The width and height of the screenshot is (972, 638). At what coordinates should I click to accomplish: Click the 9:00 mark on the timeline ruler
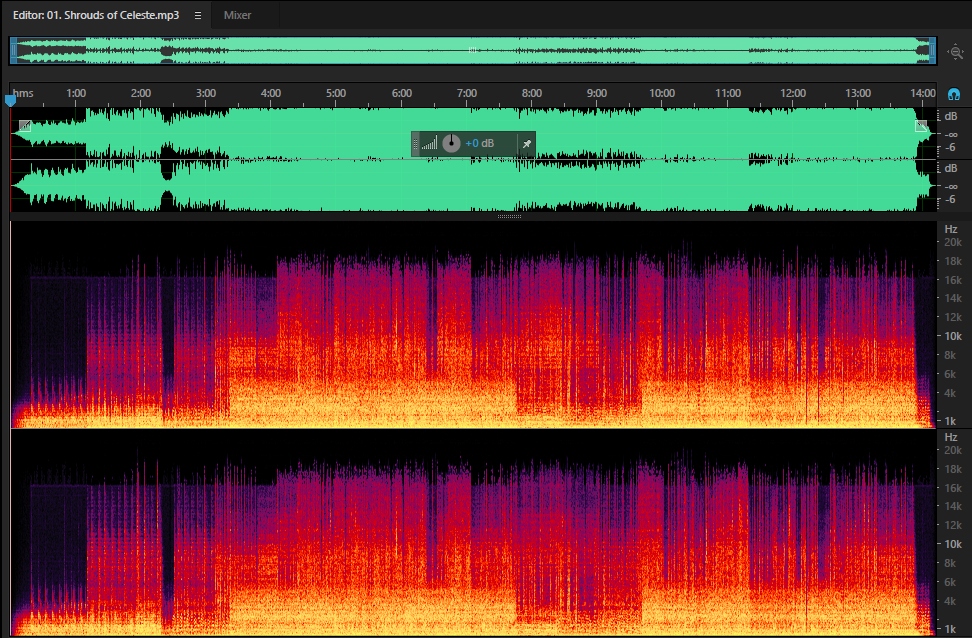tap(597, 94)
